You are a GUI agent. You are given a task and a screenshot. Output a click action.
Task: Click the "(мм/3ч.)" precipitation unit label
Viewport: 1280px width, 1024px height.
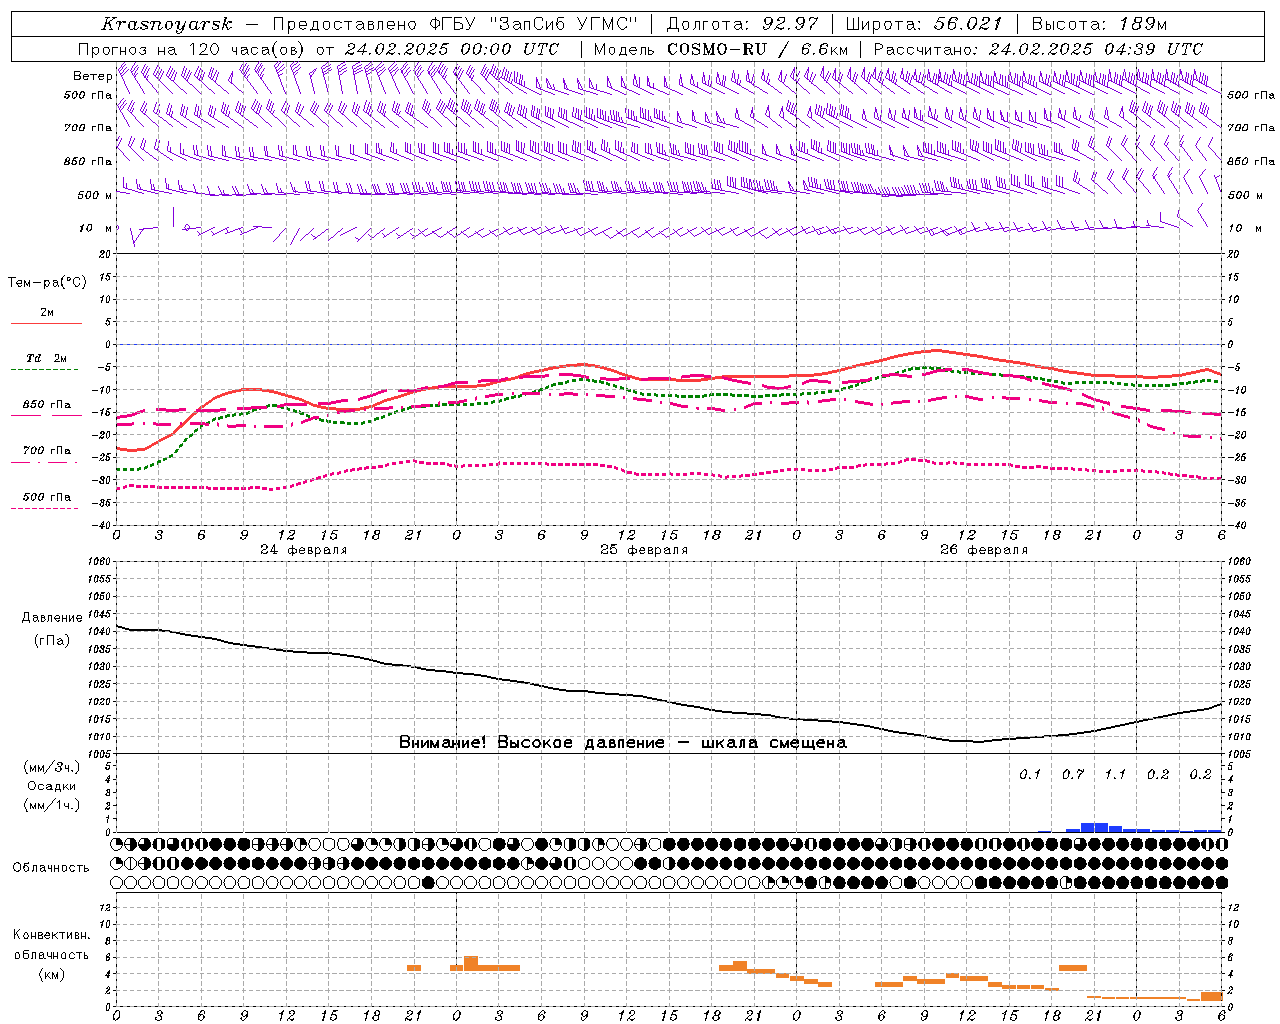[52, 767]
